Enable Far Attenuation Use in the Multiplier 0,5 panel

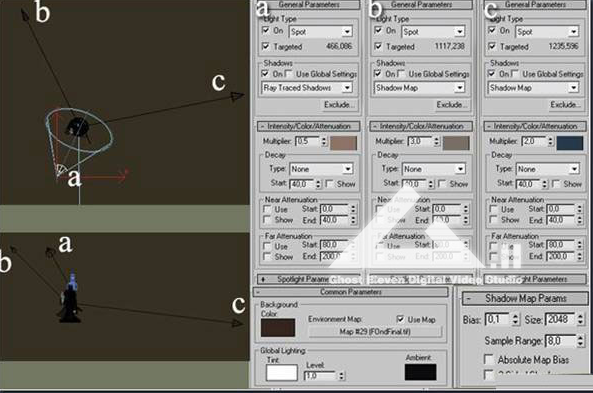tap(267, 246)
